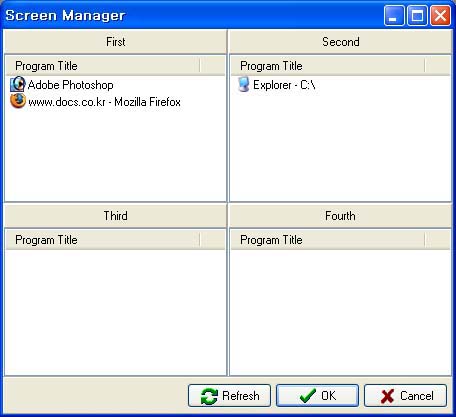This screenshot has width=456, height=417.
Task: Click the Explorer computer icon in Second list
Action: pyautogui.click(x=243, y=84)
